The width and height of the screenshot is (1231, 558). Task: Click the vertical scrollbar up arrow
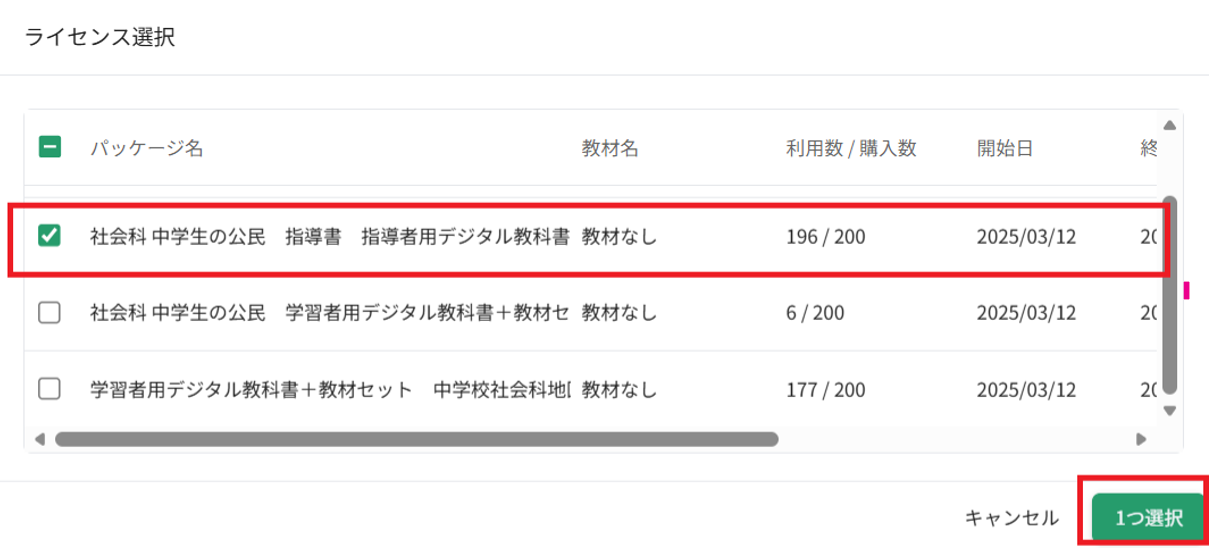(1169, 125)
